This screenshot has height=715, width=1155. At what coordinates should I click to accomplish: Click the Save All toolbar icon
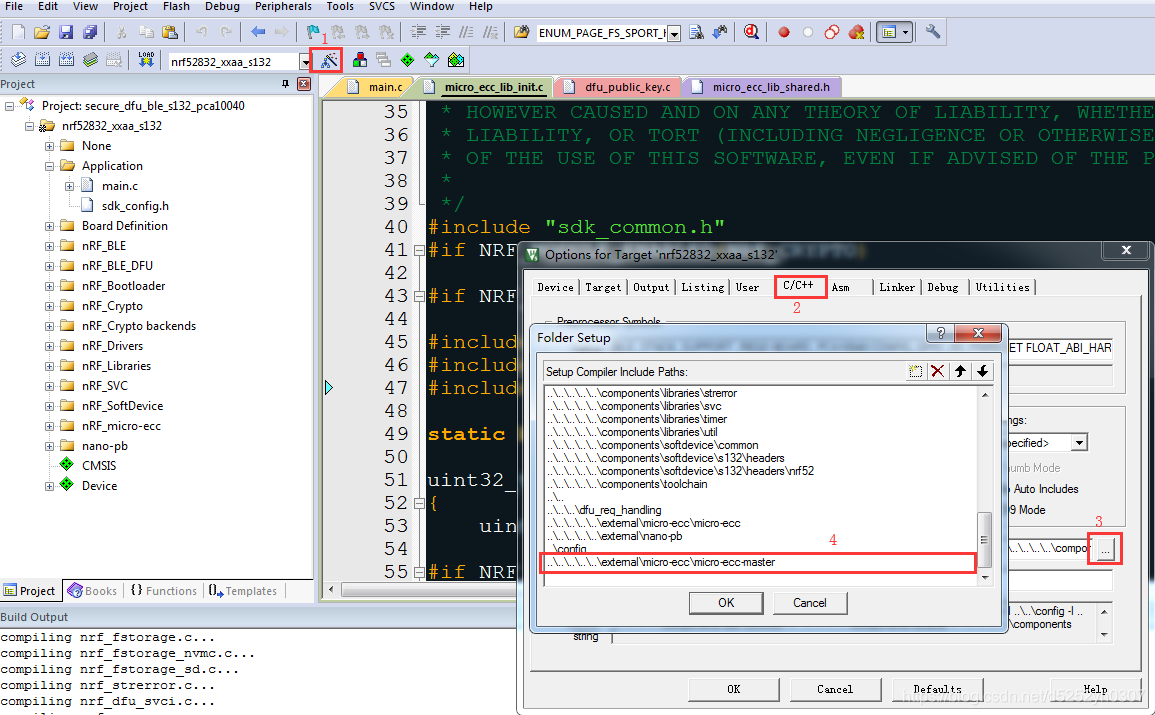89,31
